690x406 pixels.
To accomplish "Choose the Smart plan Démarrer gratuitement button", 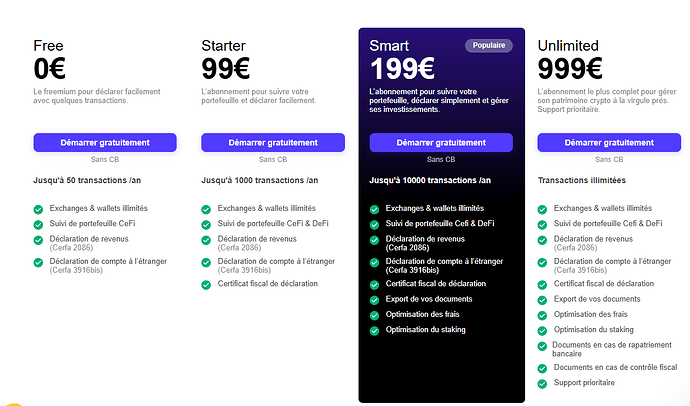I will (441, 143).
